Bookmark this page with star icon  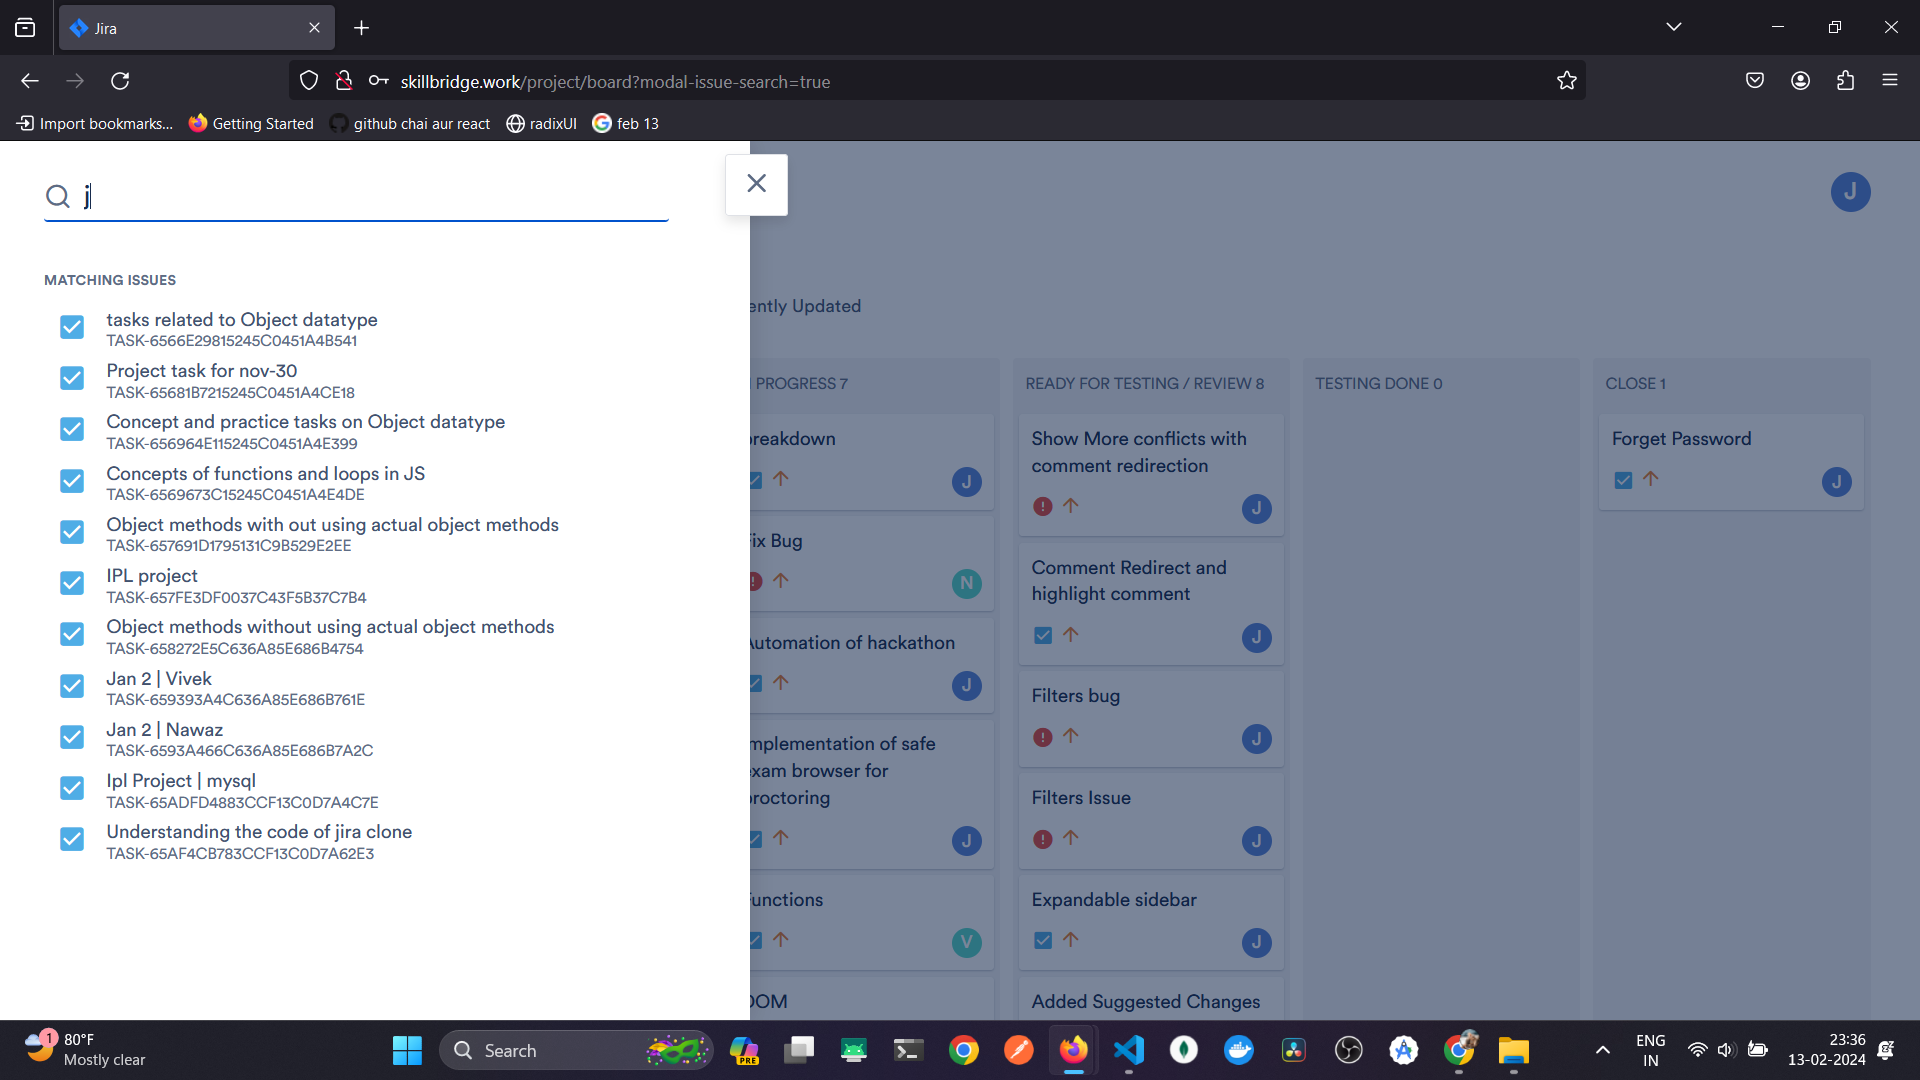click(x=1566, y=81)
